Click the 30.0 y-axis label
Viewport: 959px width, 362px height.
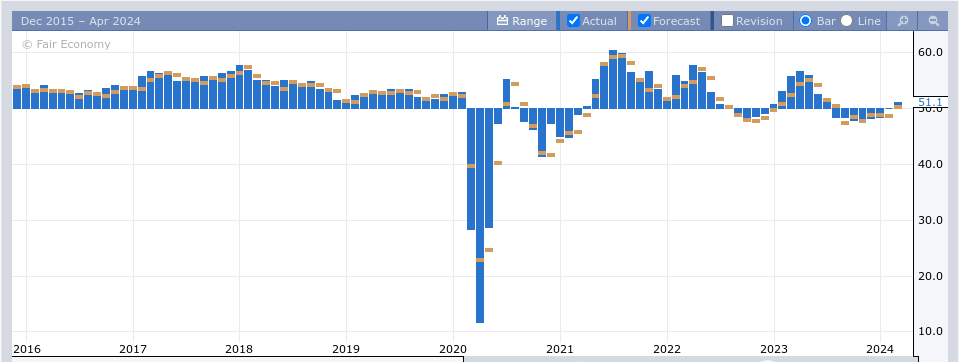(930, 220)
